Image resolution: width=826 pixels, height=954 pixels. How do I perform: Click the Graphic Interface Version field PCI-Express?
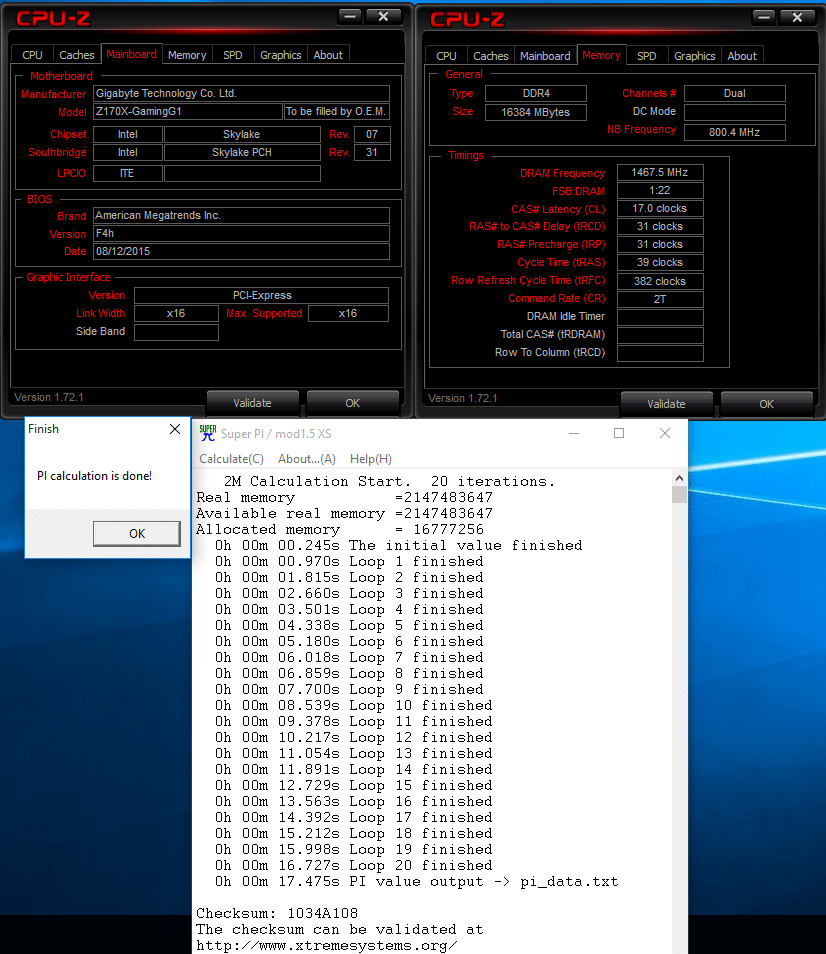[x=262, y=295]
